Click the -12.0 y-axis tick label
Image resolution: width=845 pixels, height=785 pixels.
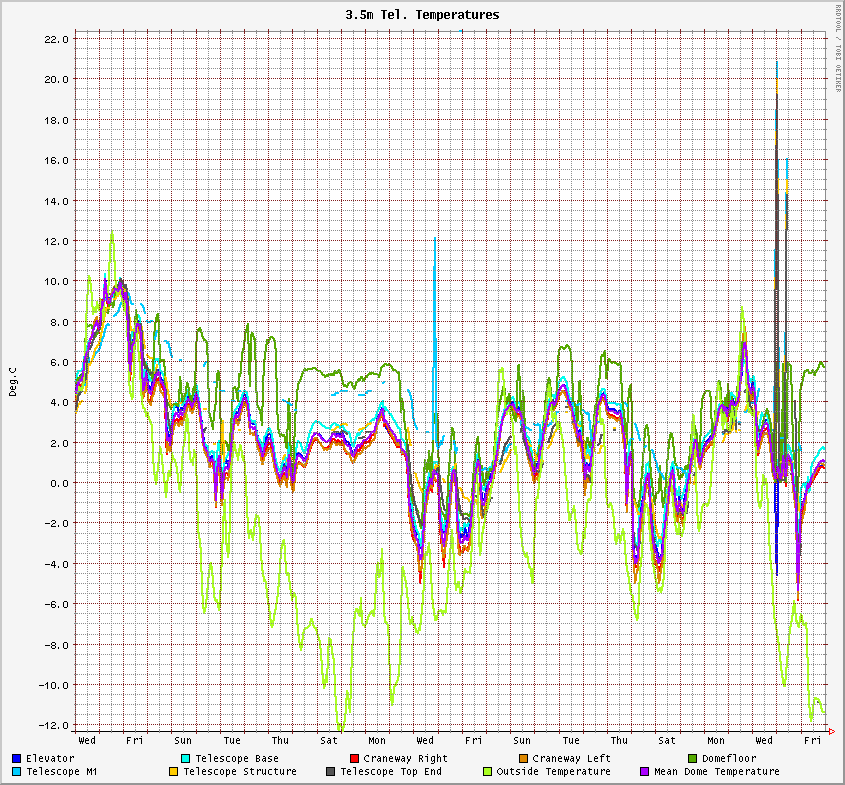(x=54, y=725)
